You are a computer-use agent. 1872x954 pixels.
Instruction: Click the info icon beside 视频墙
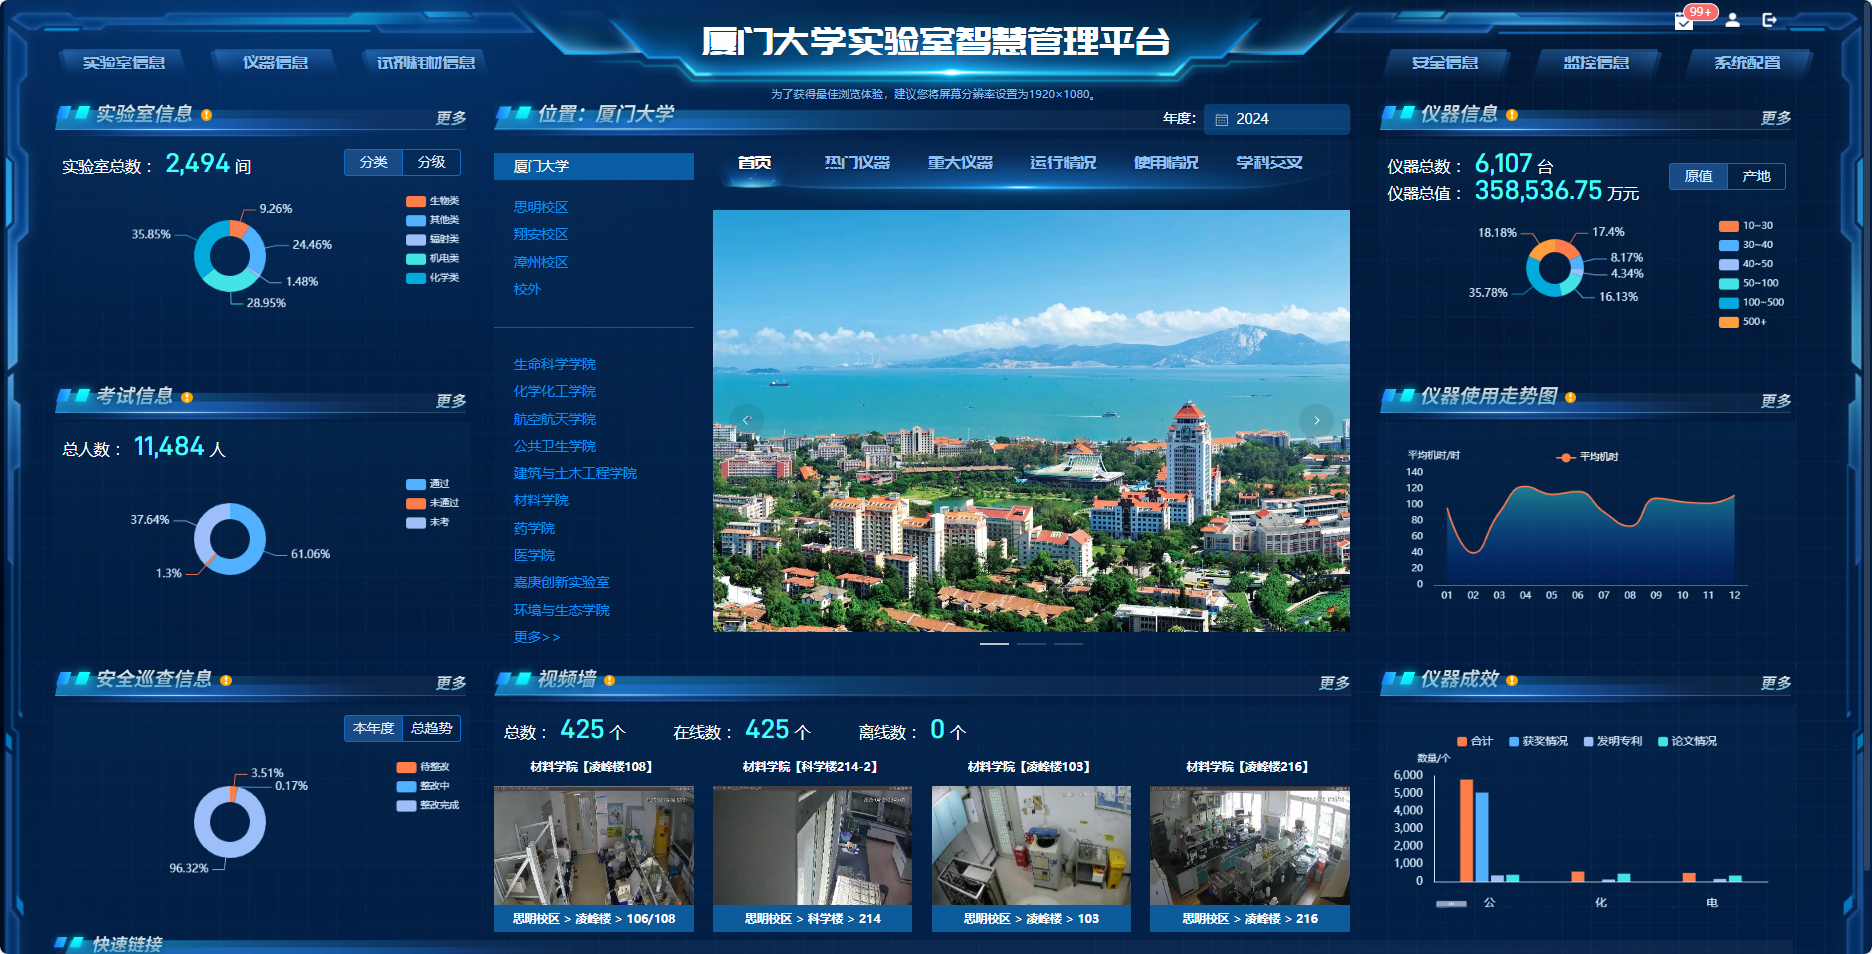point(609,681)
